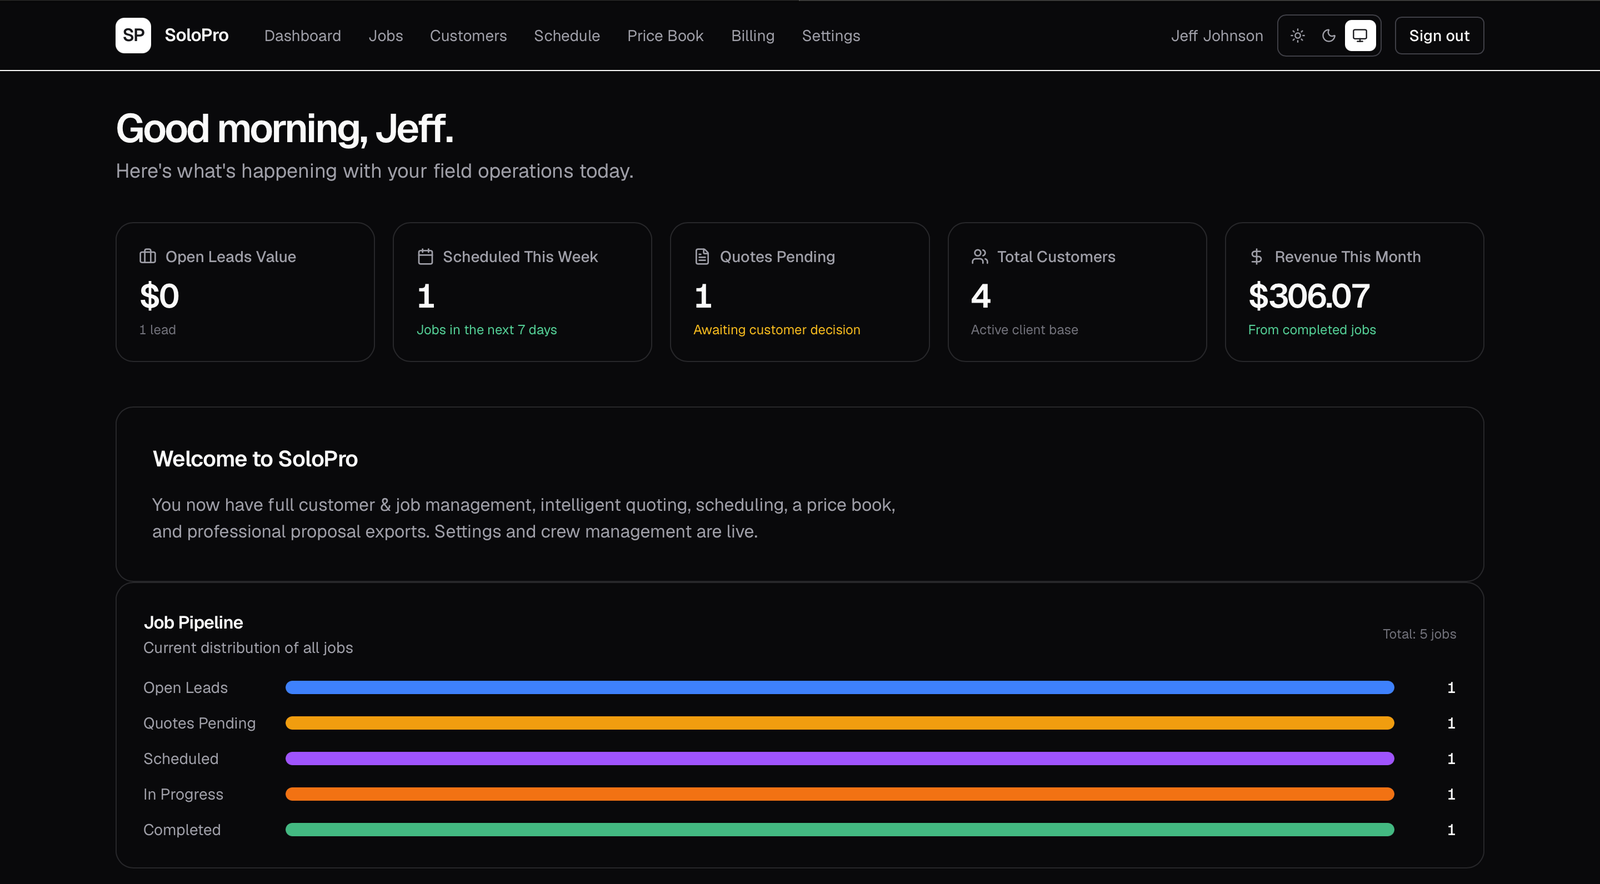Click the In Progress pipeline row label
This screenshot has height=884, width=1600.
pyautogui.click(x=183, y=794)
